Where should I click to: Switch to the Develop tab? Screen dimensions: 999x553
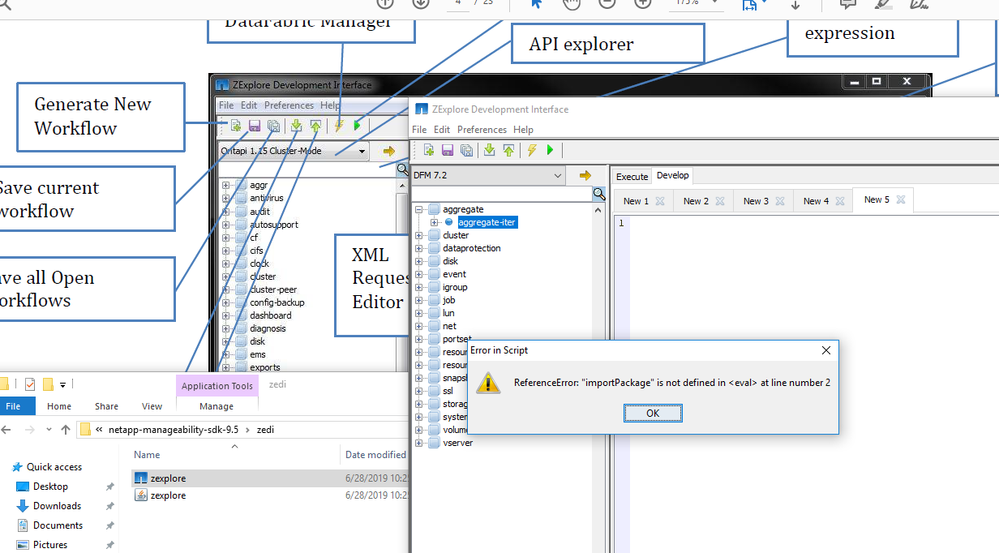coord(673,175)
